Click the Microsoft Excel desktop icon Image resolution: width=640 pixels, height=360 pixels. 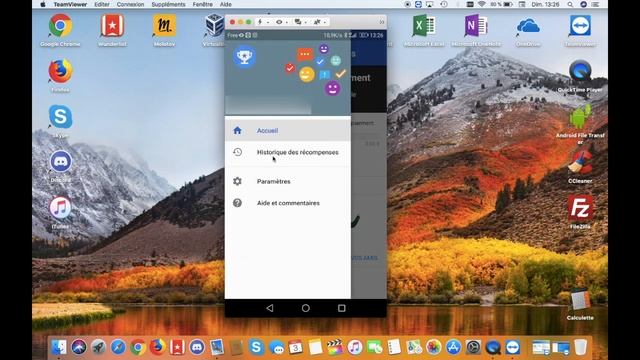pyautogui.click(x=424, y=26)
